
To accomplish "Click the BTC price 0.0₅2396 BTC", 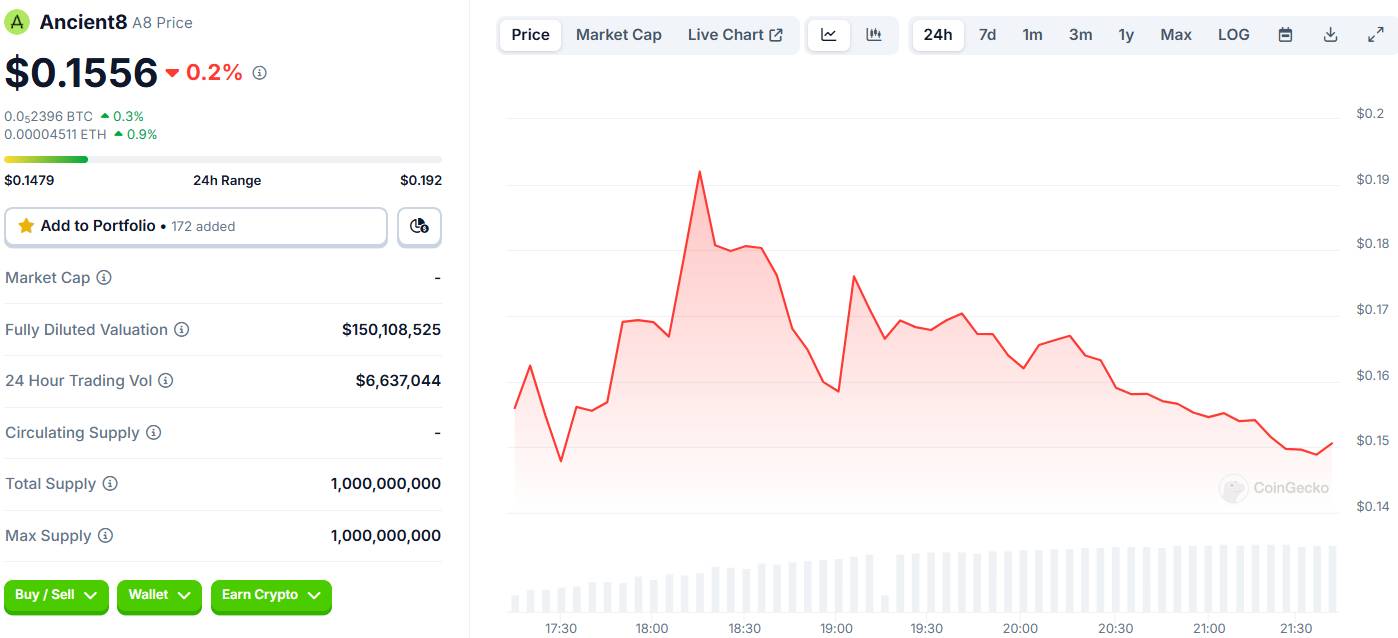I will point(48,117).
